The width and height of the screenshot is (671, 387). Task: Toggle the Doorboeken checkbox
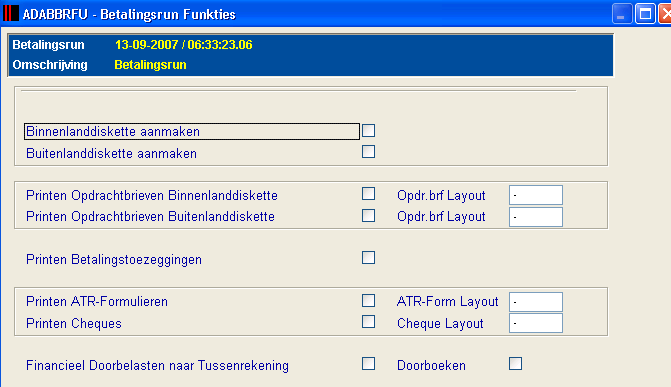[516, 364]
